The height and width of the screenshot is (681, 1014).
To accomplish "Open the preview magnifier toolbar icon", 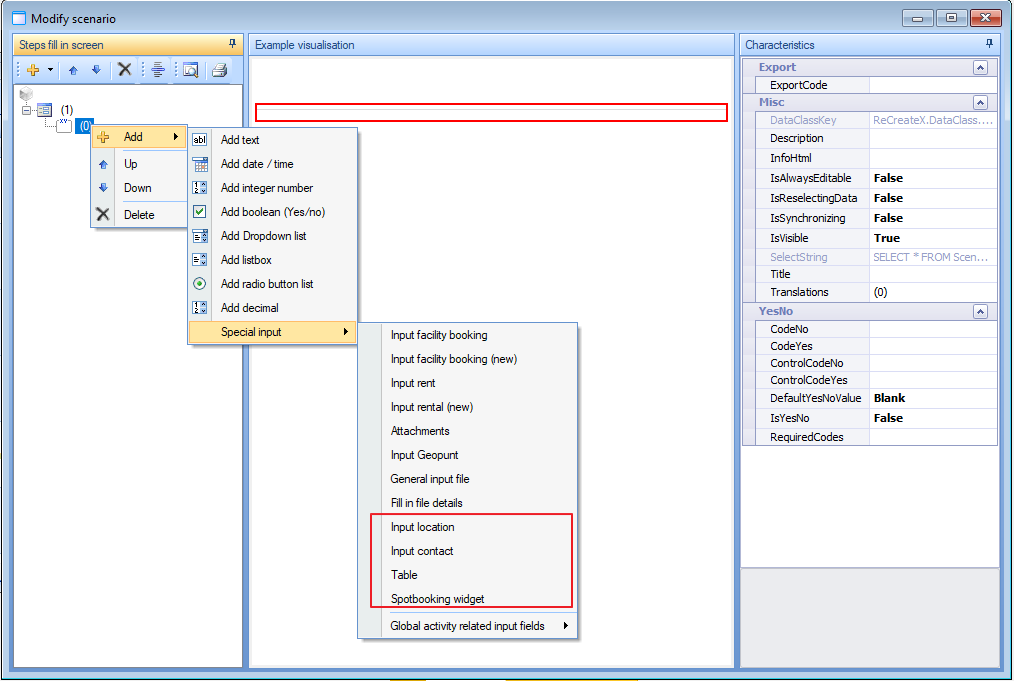I will pos(190,70).
